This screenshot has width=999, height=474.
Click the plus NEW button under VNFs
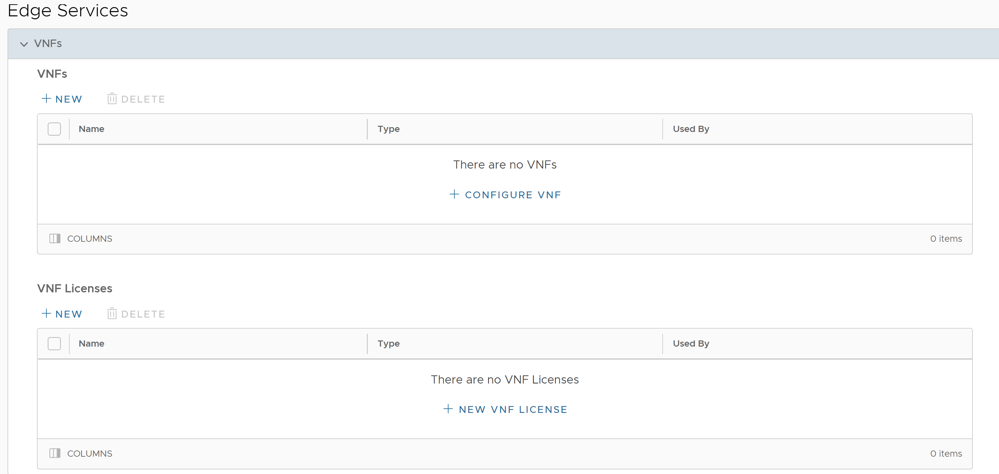pos(62,99)
